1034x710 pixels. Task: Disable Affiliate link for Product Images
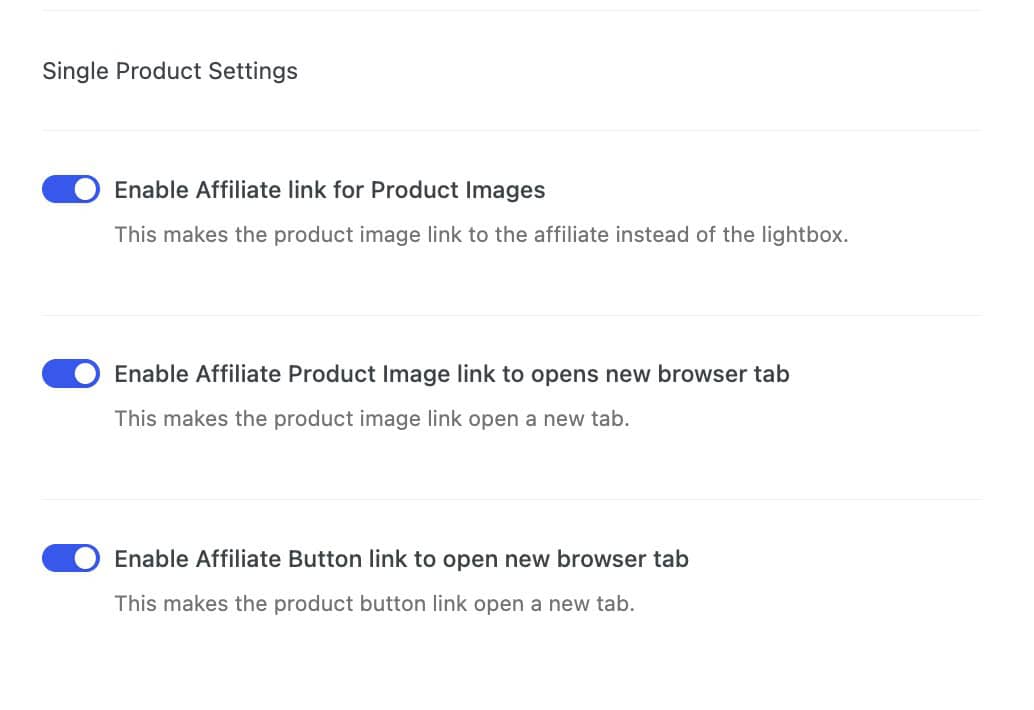[x=70, y=189]
